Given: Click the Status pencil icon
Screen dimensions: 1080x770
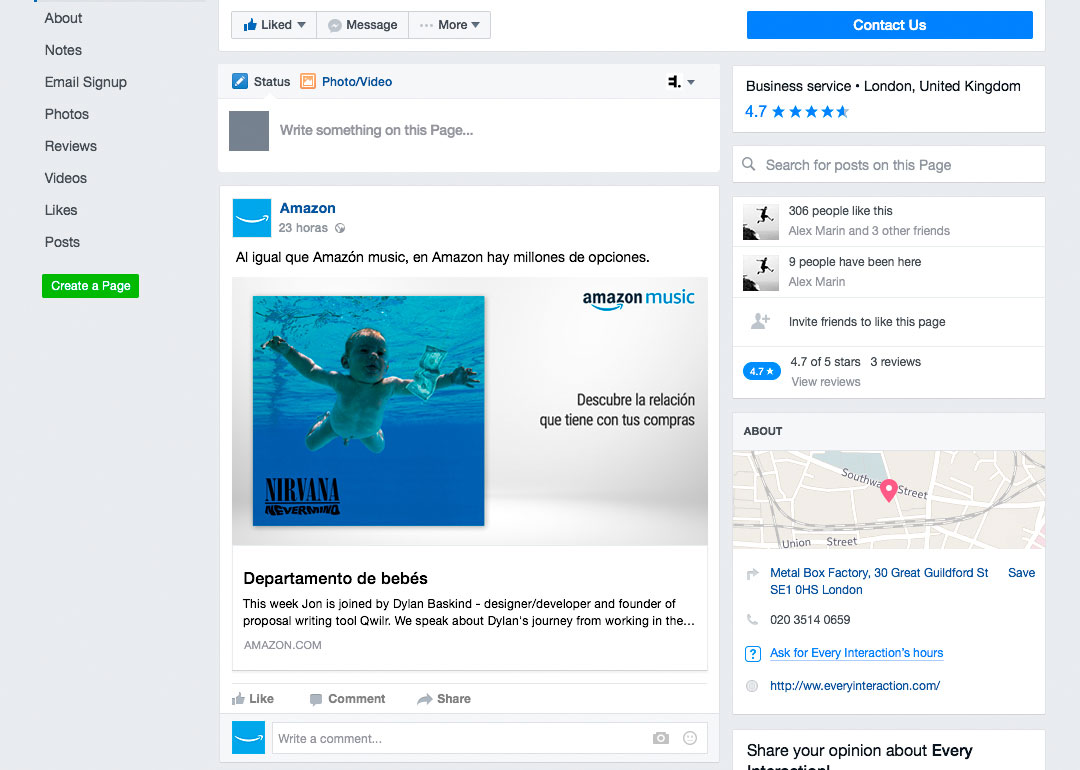Looking at the screenshot, I should tap(240, 81).
